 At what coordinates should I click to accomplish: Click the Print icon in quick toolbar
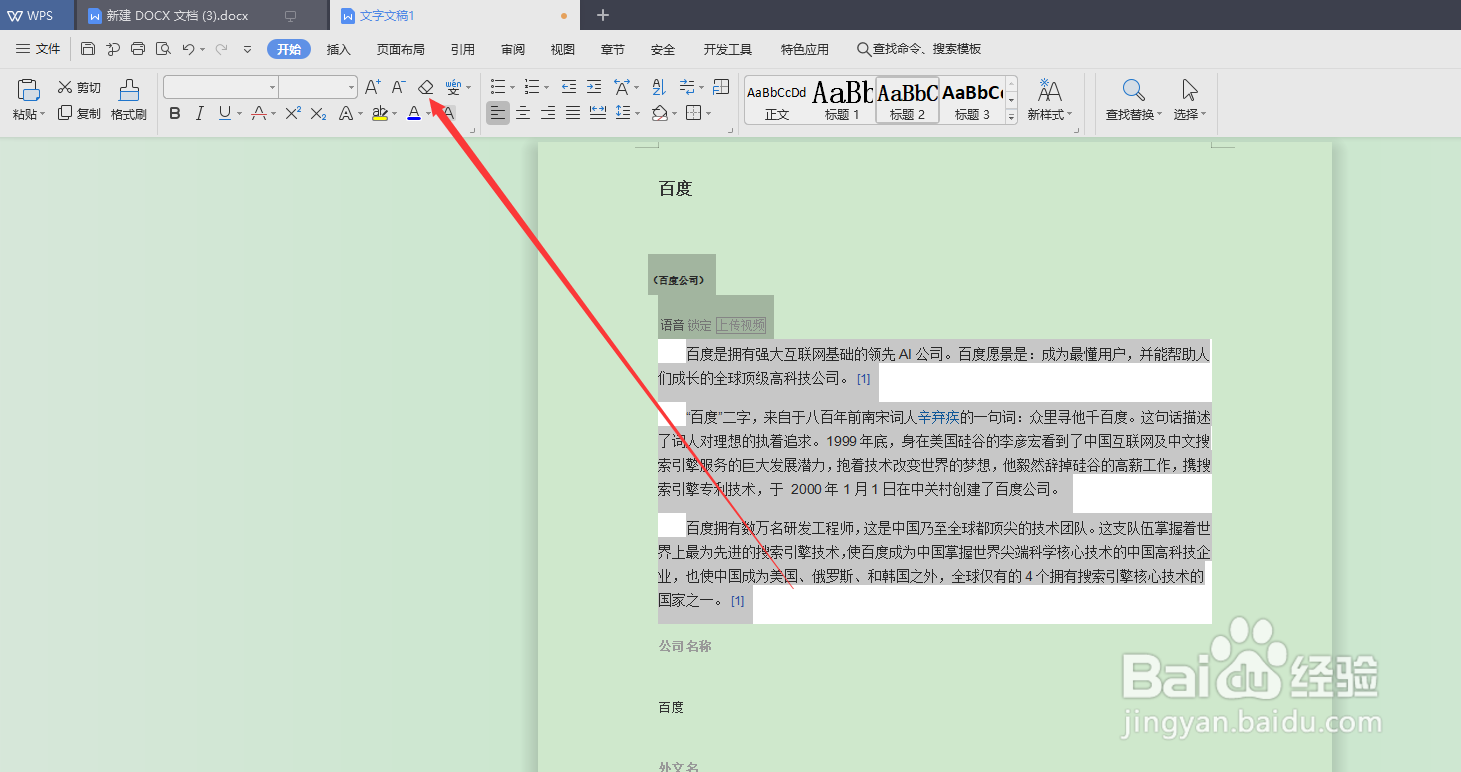coord(138,49)
